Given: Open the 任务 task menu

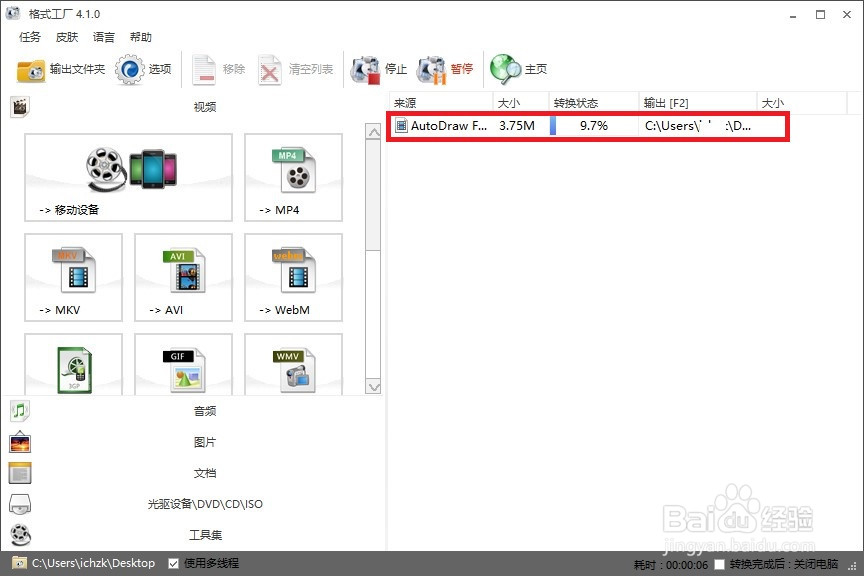Looking at the screenshot, I should pyautogui.click(x=30, y=37).
